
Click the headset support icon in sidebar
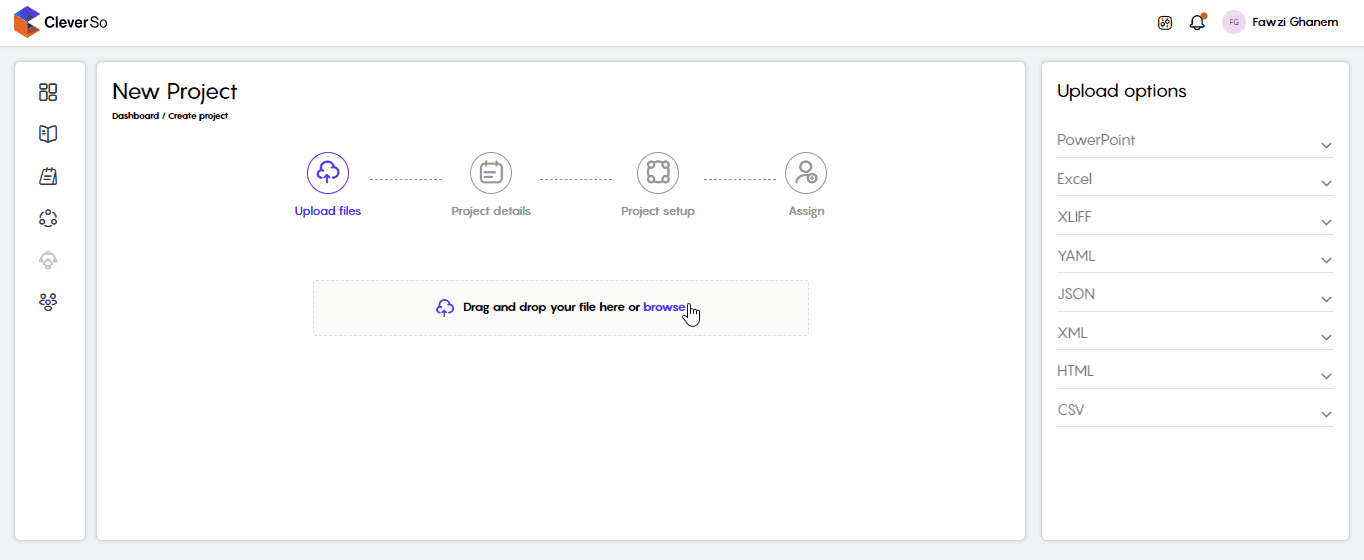coord(48,260)
